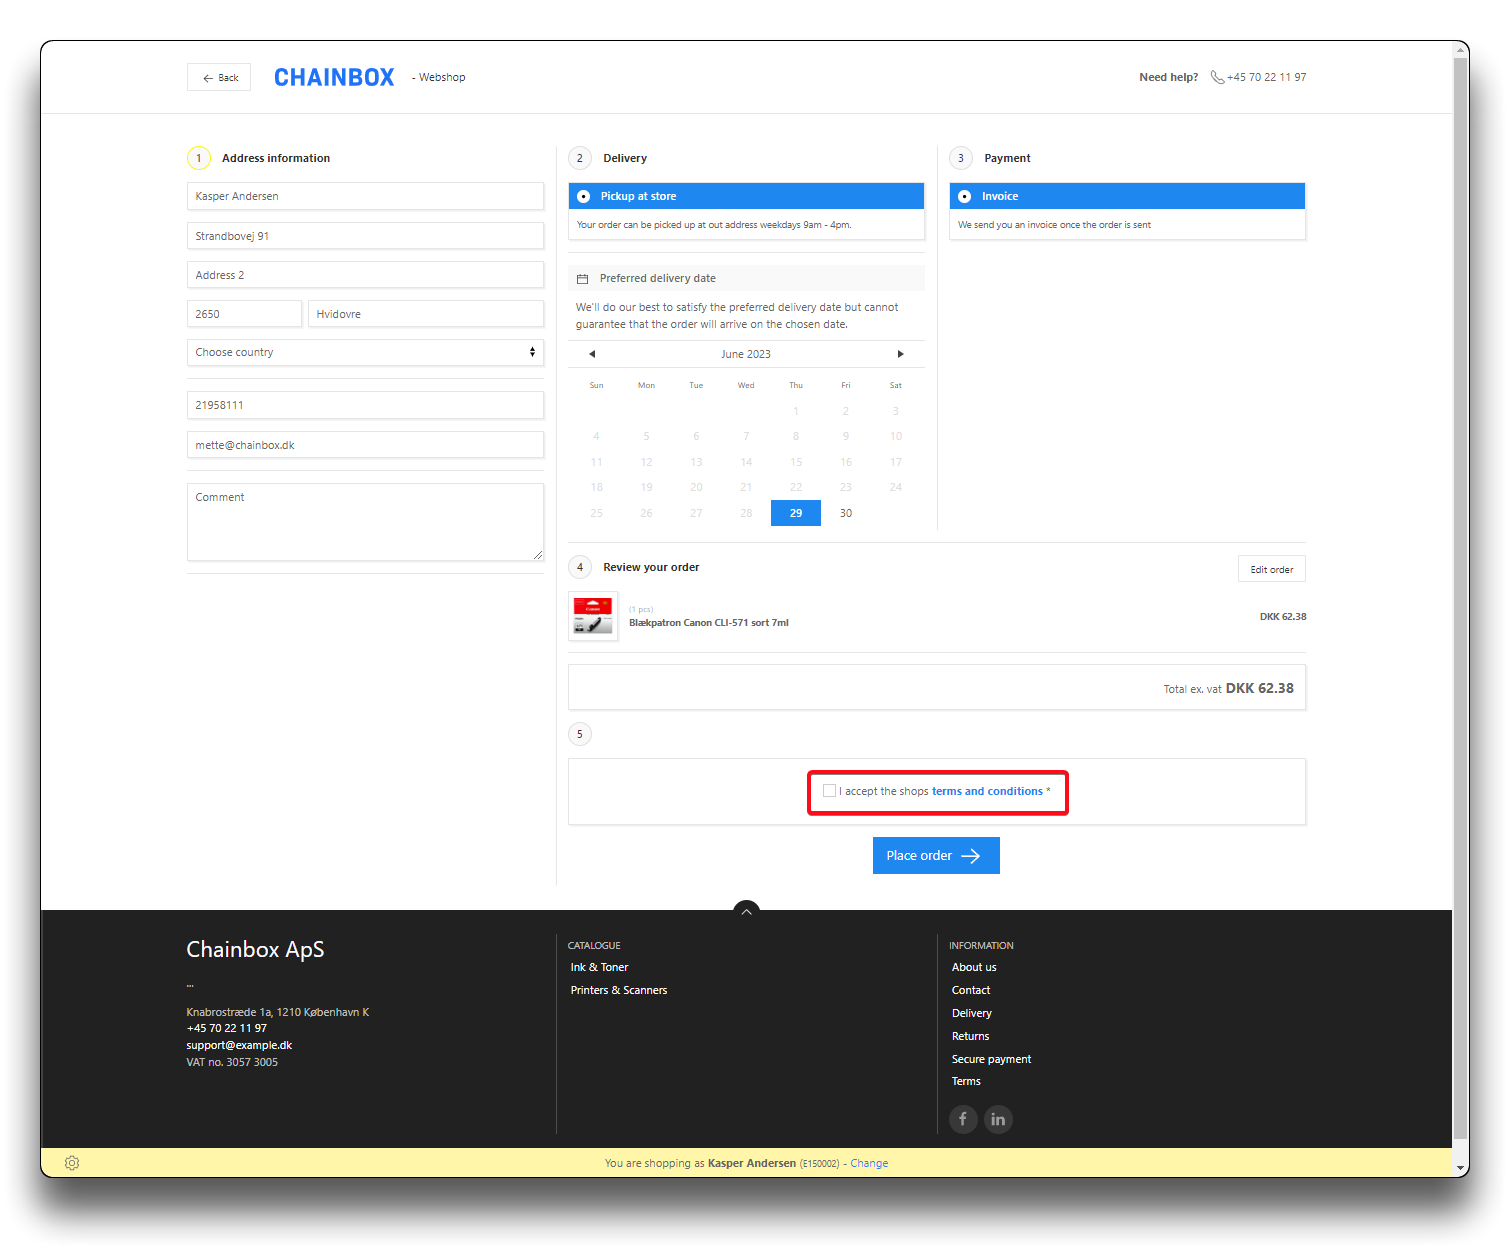Select Pickup at store radio option
The width and height of the screenshot is (1510, 1250).
click(x=584, y=197)
